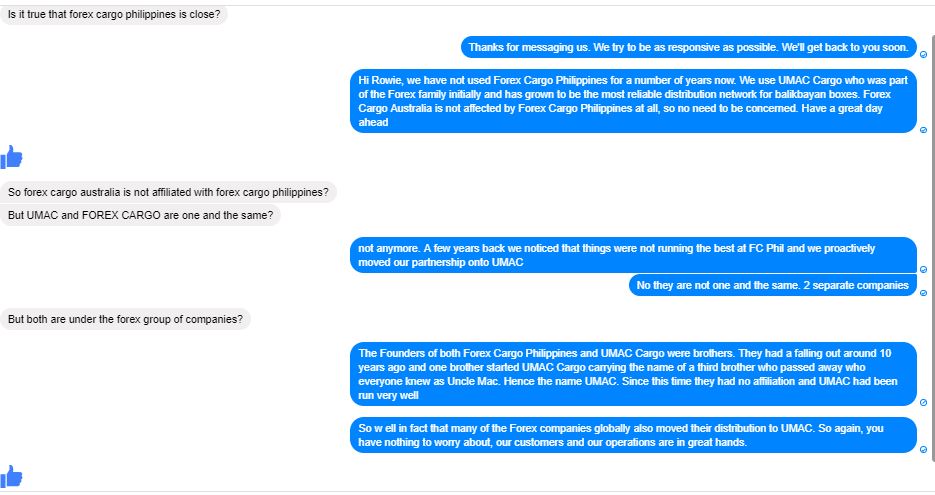The width and height of the screenshot is (935, 495).
Task: Click delivered checkmark beside 'Thanks for messaging us'
Action: tap(924, 54)
